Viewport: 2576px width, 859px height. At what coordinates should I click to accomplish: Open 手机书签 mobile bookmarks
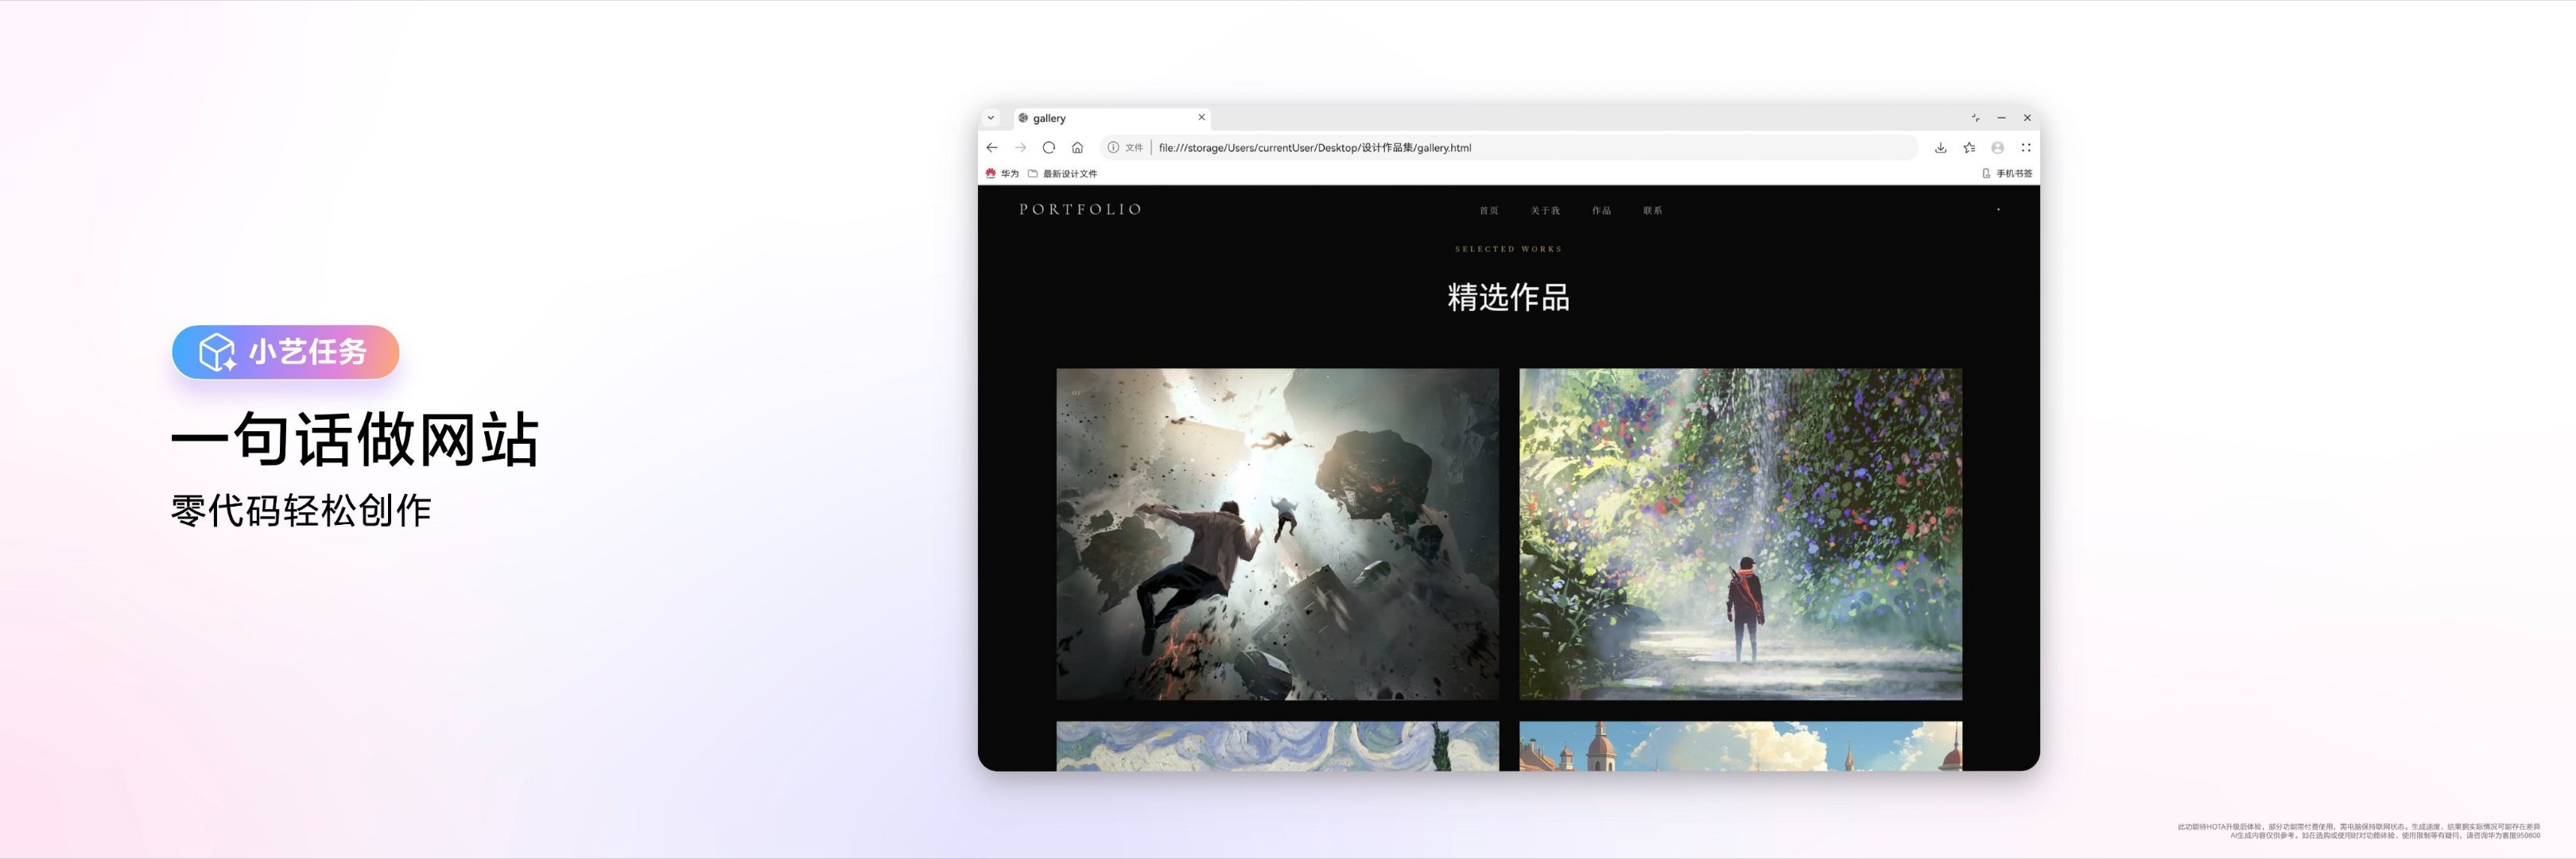[x=2007, y=174]
